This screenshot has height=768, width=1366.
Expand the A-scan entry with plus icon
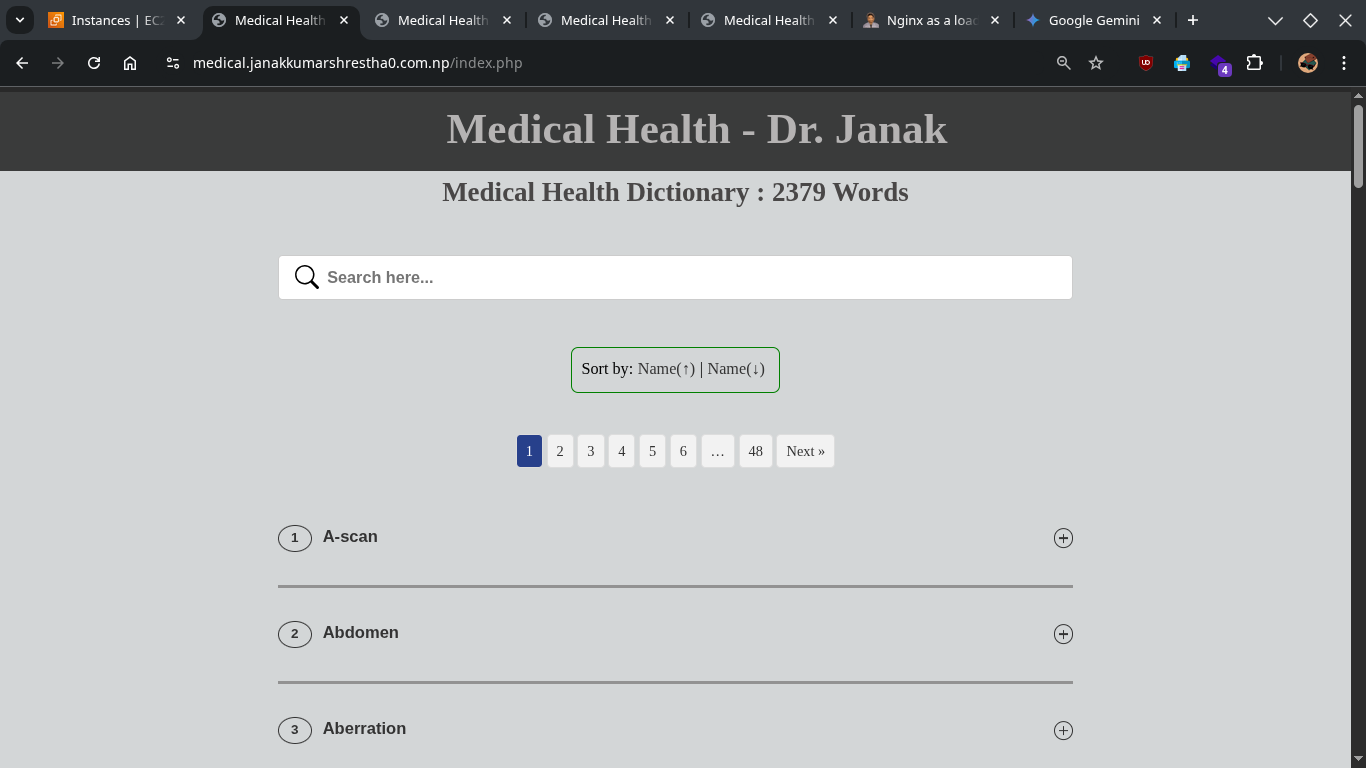click(1063, 538)
